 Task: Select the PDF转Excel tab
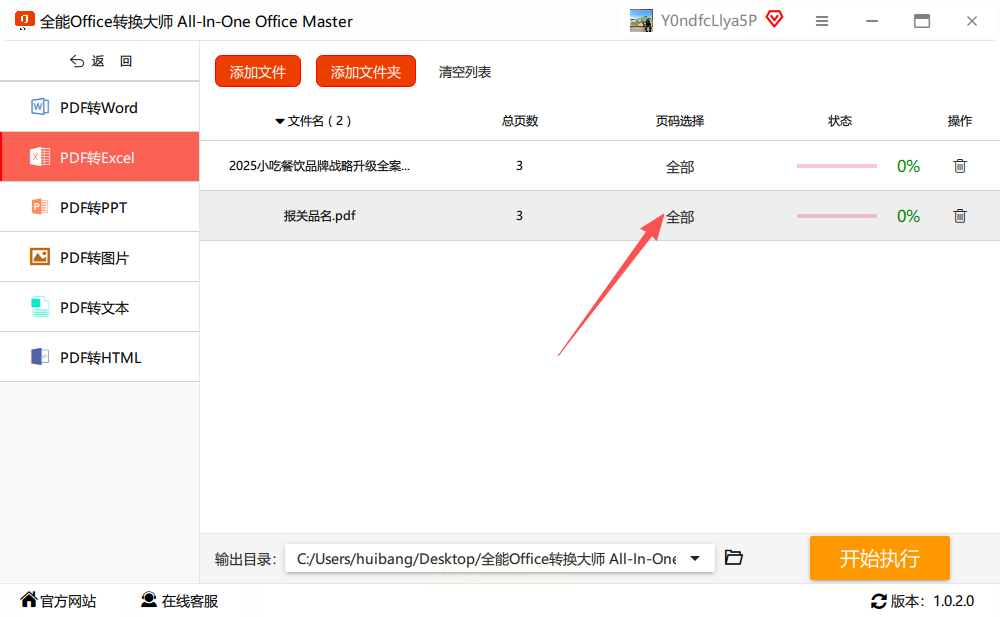(99, 157)
